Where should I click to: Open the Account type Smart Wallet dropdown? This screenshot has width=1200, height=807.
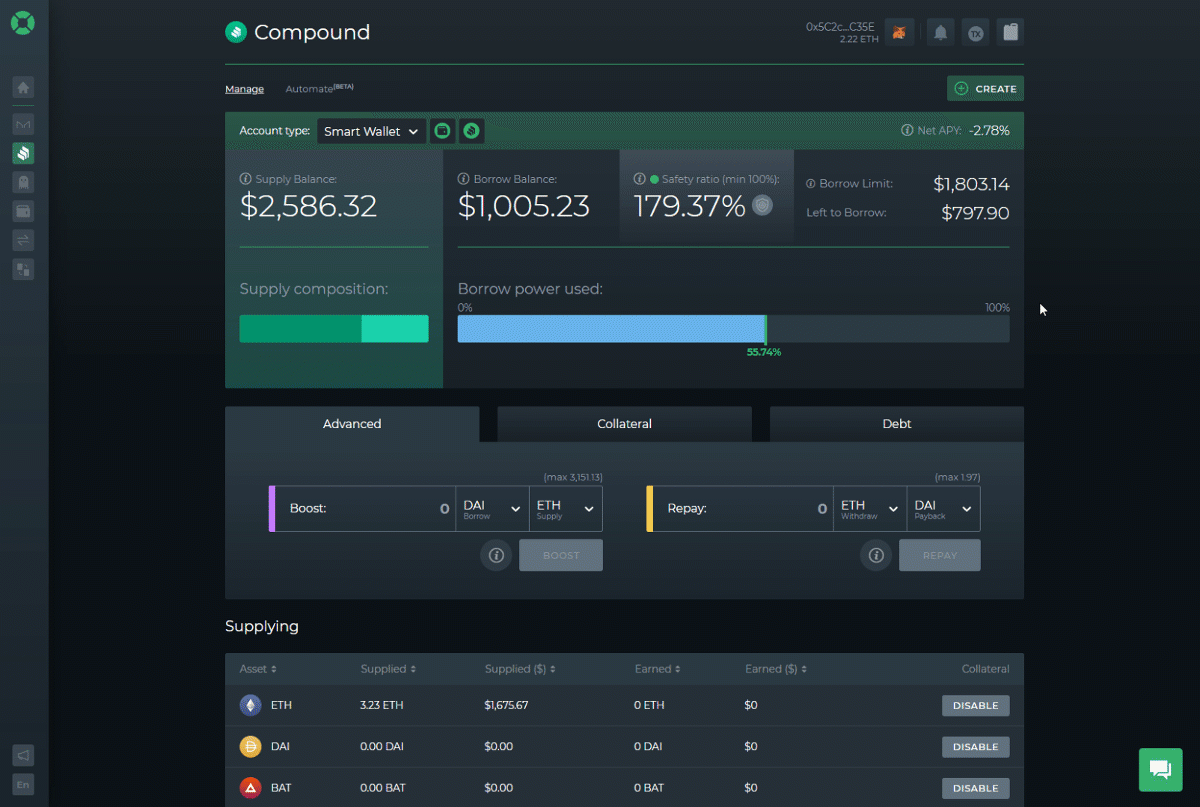(371, 131)
